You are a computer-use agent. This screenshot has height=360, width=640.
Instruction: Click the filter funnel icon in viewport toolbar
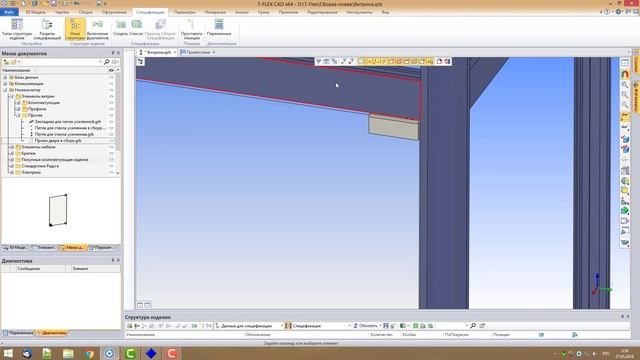tap(318, 61)
